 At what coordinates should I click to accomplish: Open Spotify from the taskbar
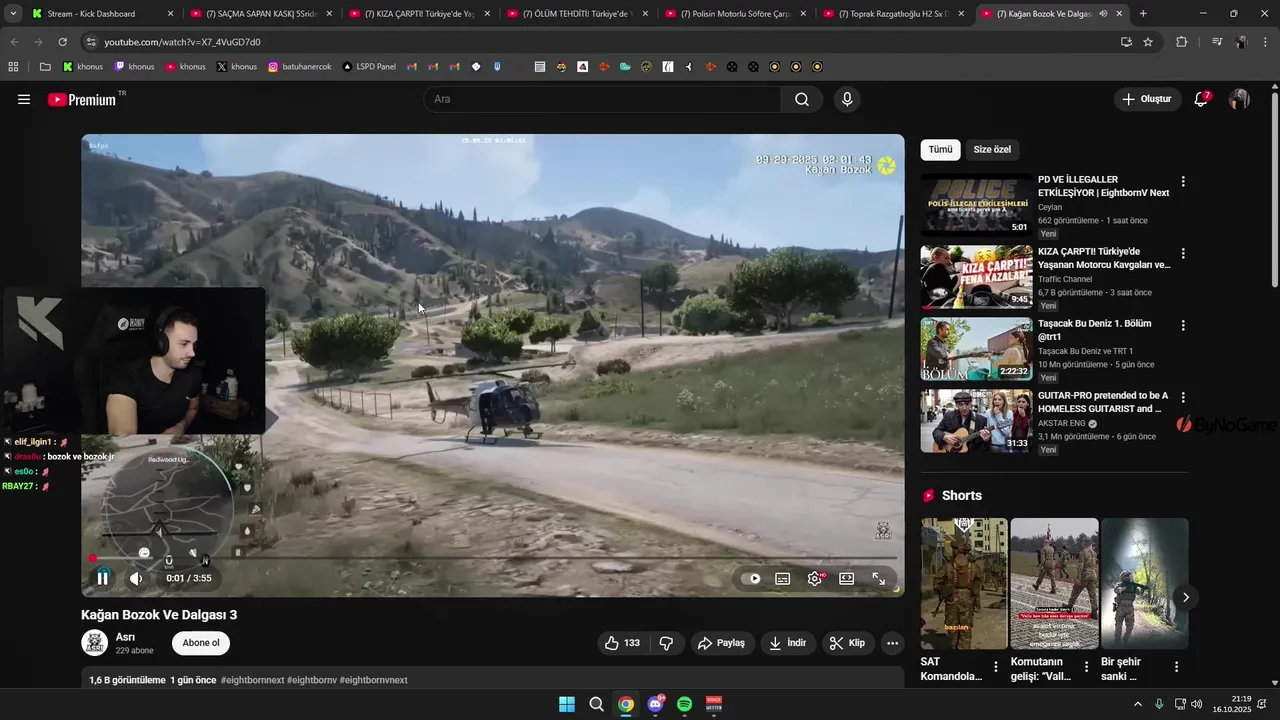pyautogui.click(x=685, y=704)
